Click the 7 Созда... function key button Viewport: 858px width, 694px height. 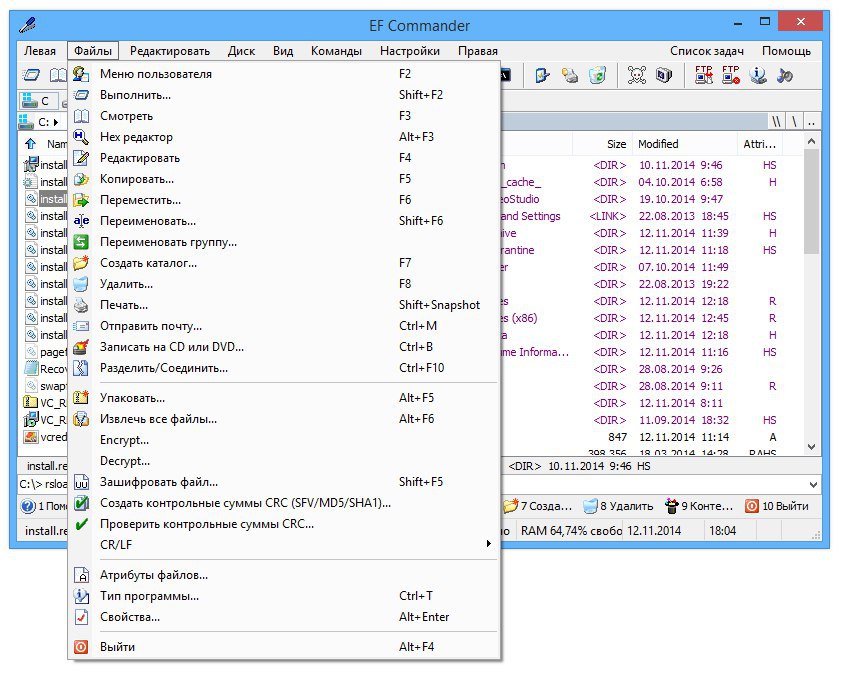pyautogui.click(x=538, y=506)
